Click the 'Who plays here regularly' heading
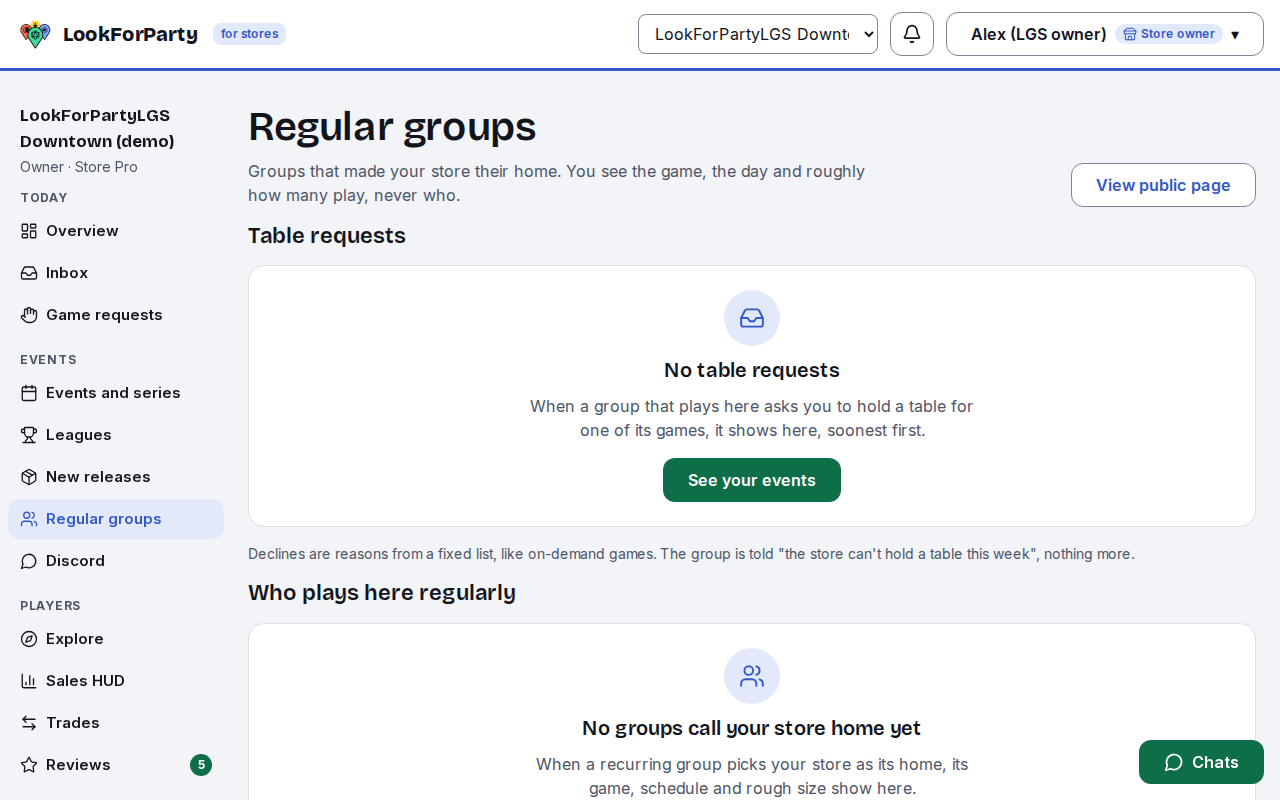This screenshot has height=800, width=1280. [x=382, y=592]
